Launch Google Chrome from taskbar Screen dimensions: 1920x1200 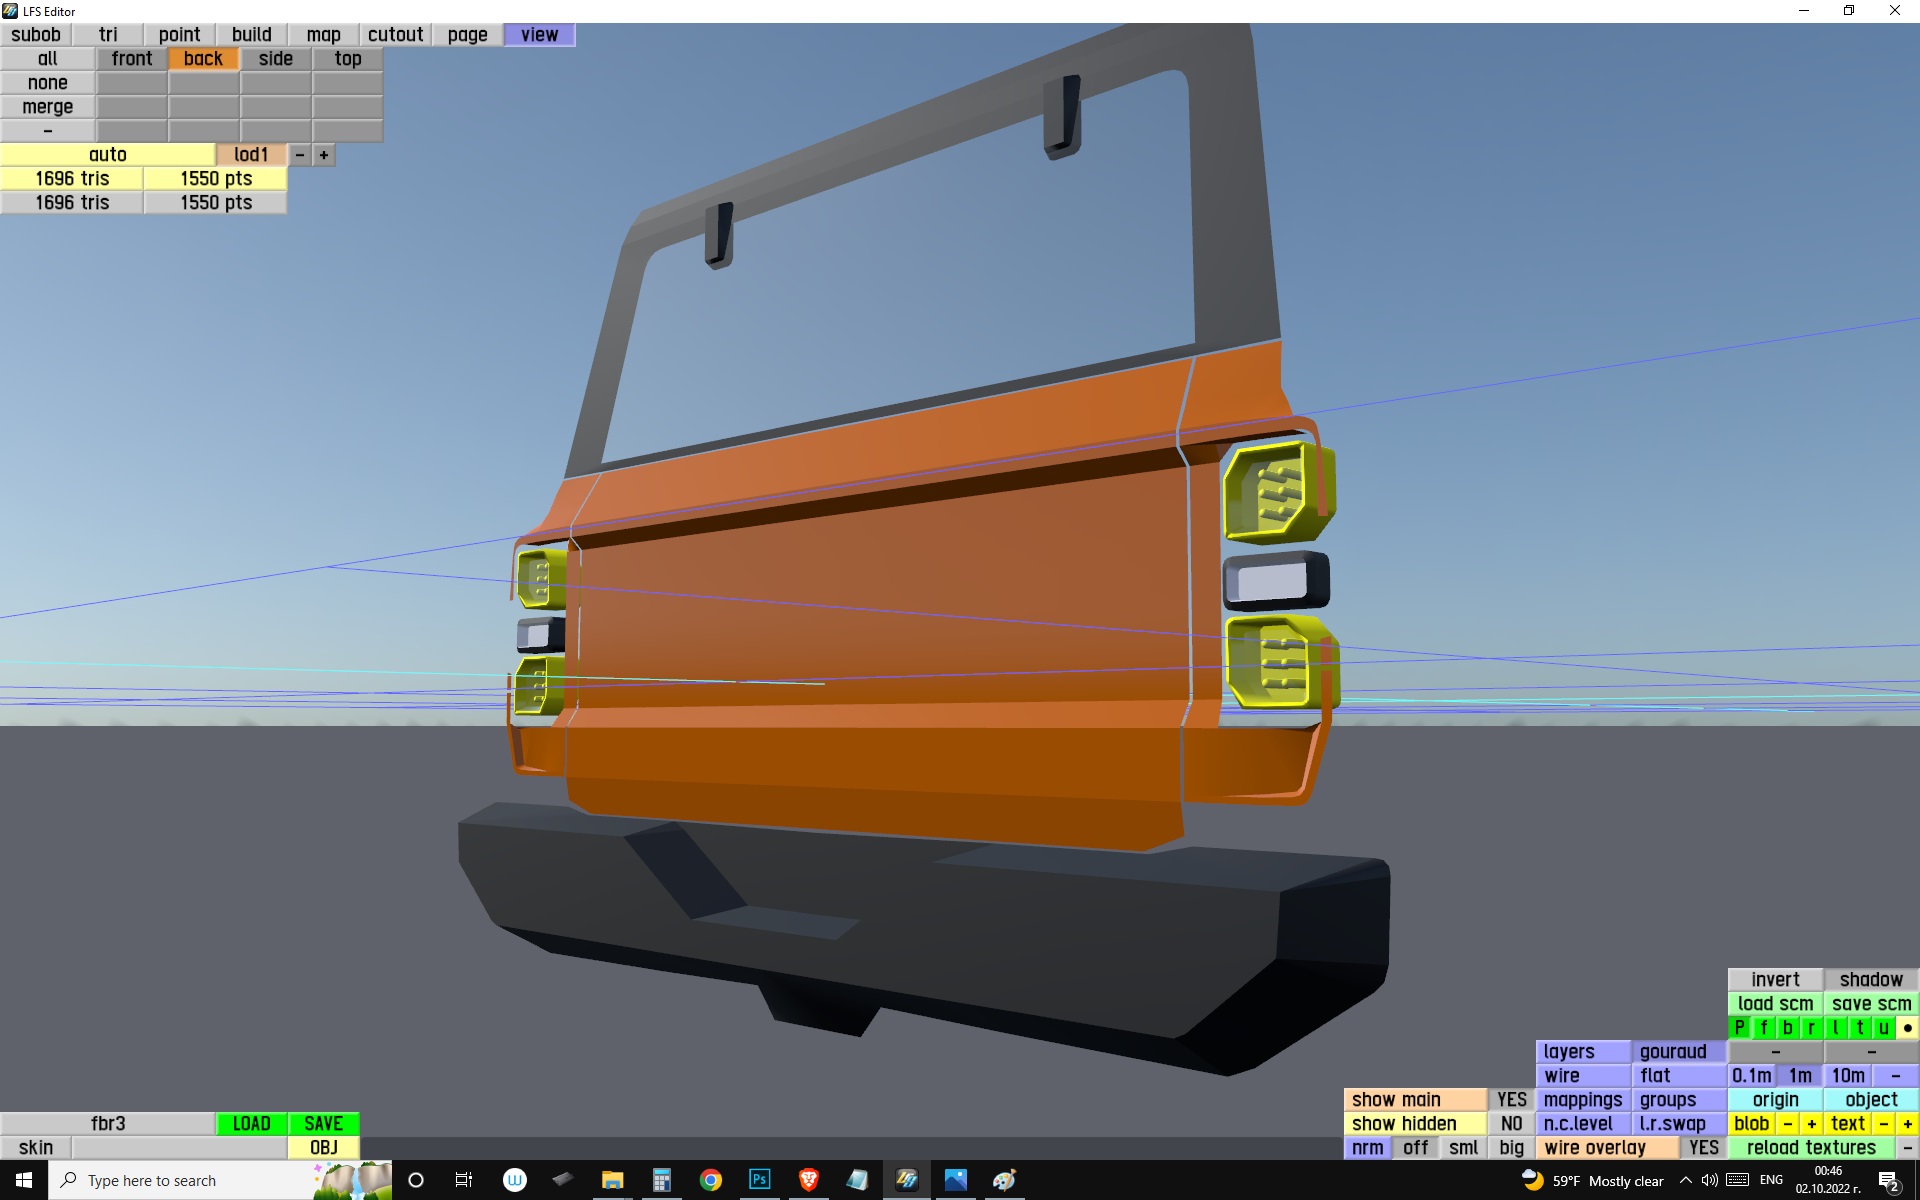point(710,1180)
